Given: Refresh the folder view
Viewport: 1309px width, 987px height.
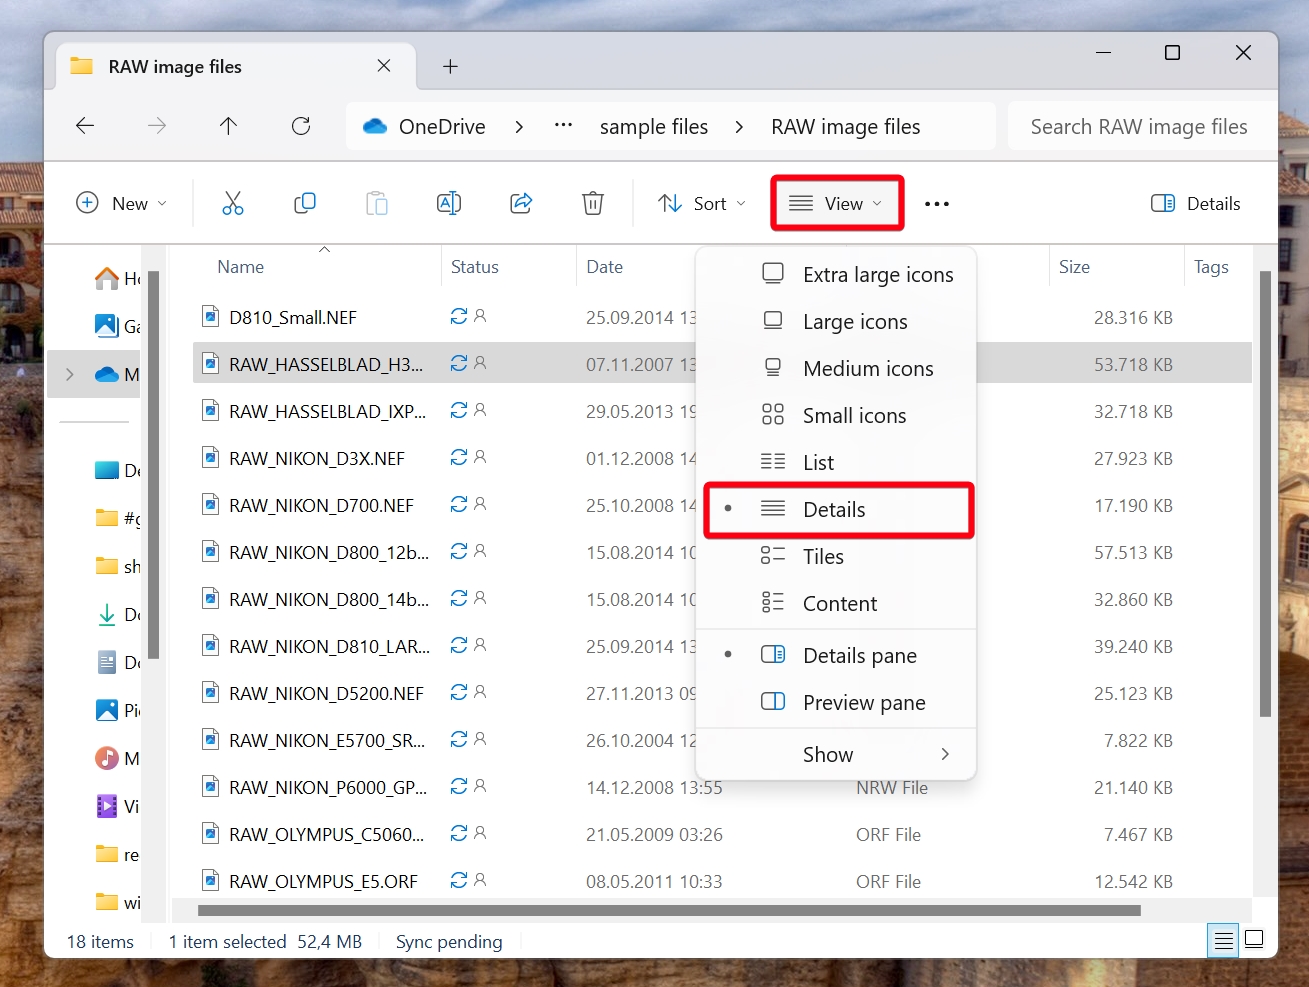Looking at the screenshot, I should pos(301,126).
